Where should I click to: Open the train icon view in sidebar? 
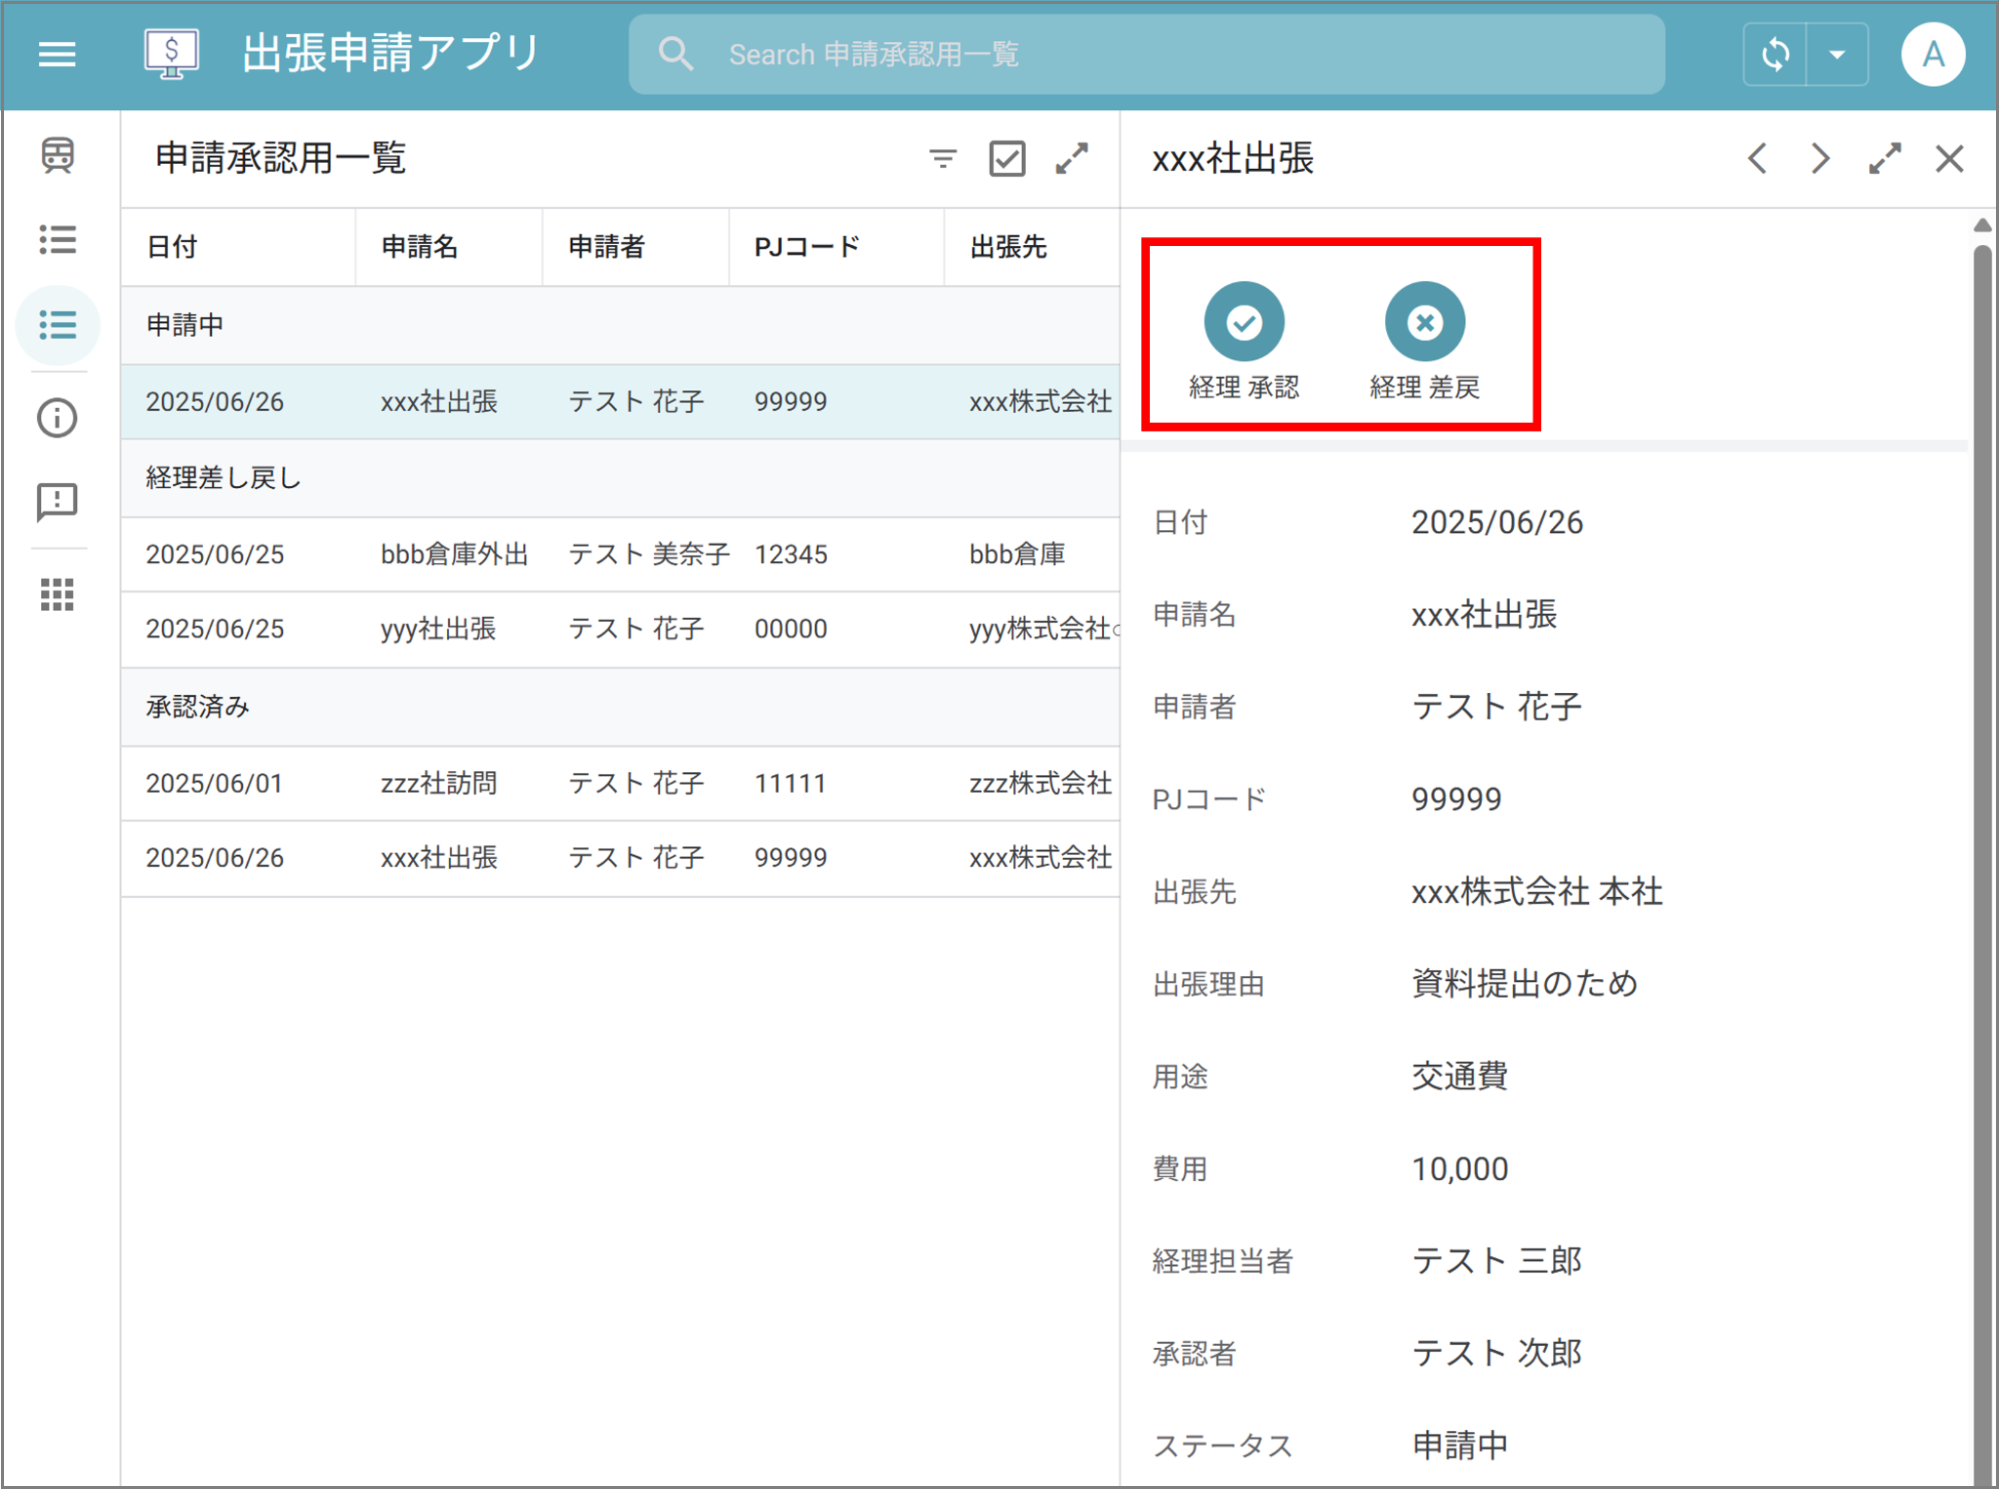(x=58, y=155)
